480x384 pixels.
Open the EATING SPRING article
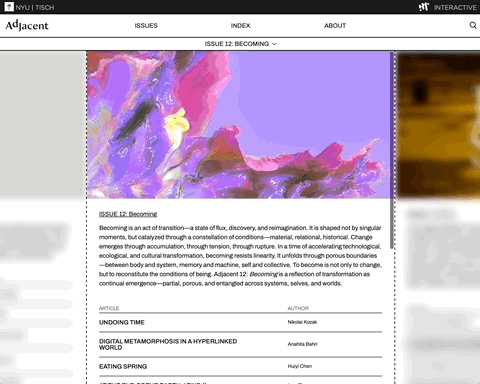[x=123, y=366]
